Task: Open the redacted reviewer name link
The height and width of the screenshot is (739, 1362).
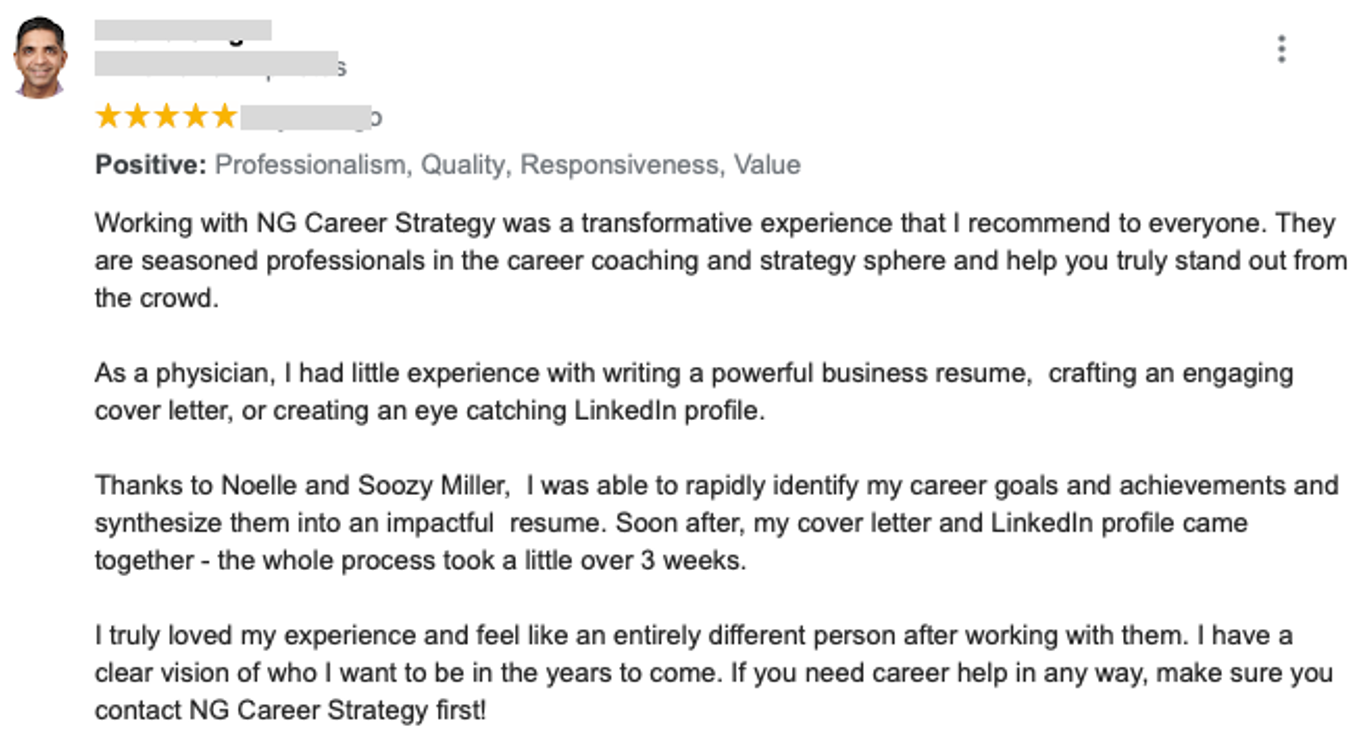Action: pos(183,30)
